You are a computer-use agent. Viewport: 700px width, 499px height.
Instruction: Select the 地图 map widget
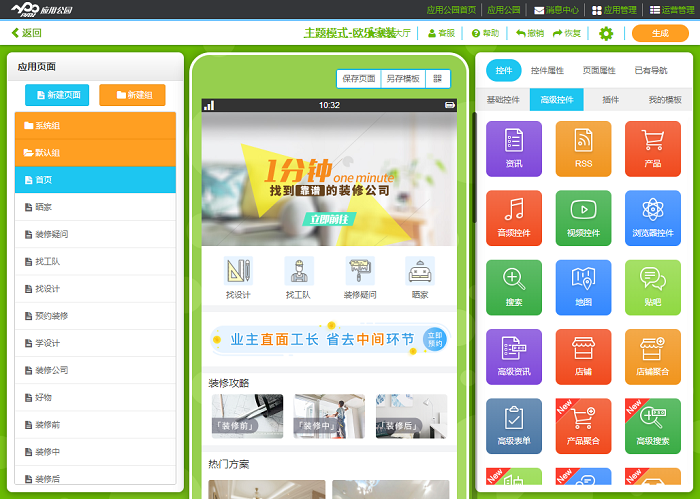coord(583,287)
